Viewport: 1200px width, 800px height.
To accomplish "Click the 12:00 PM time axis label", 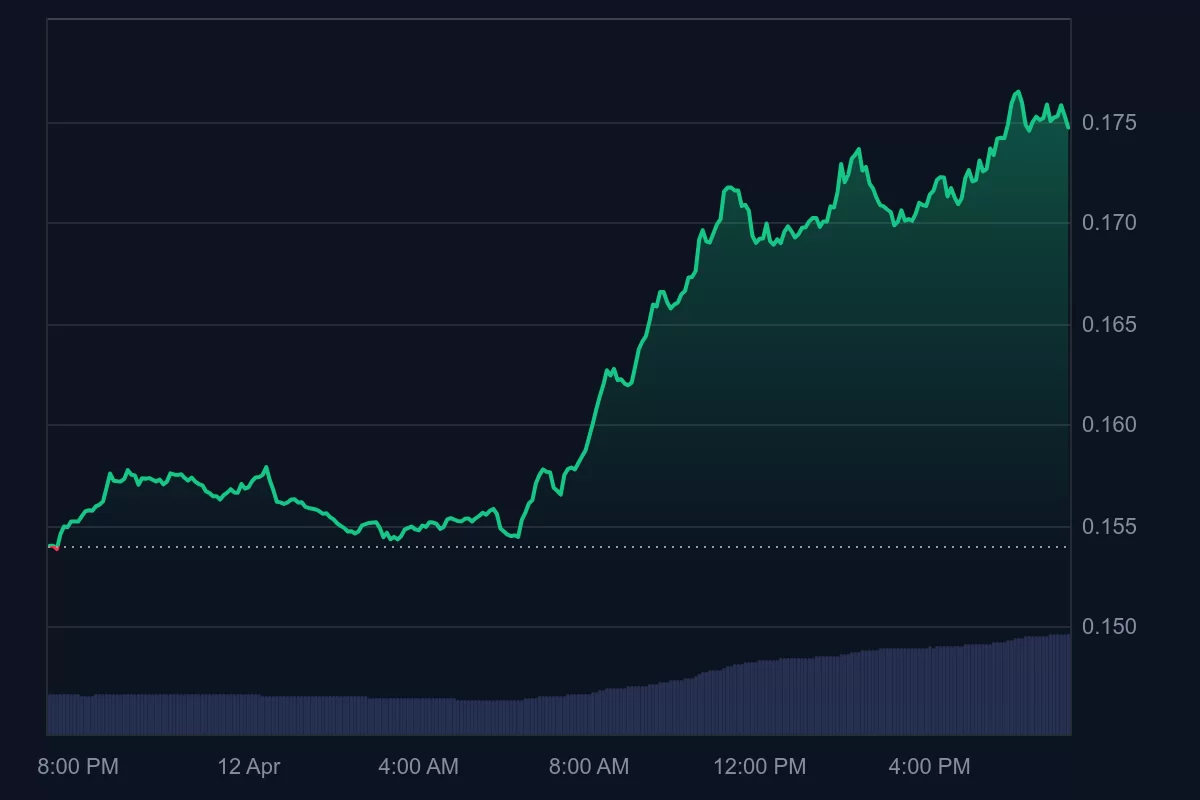I will (x=759, y=767).
